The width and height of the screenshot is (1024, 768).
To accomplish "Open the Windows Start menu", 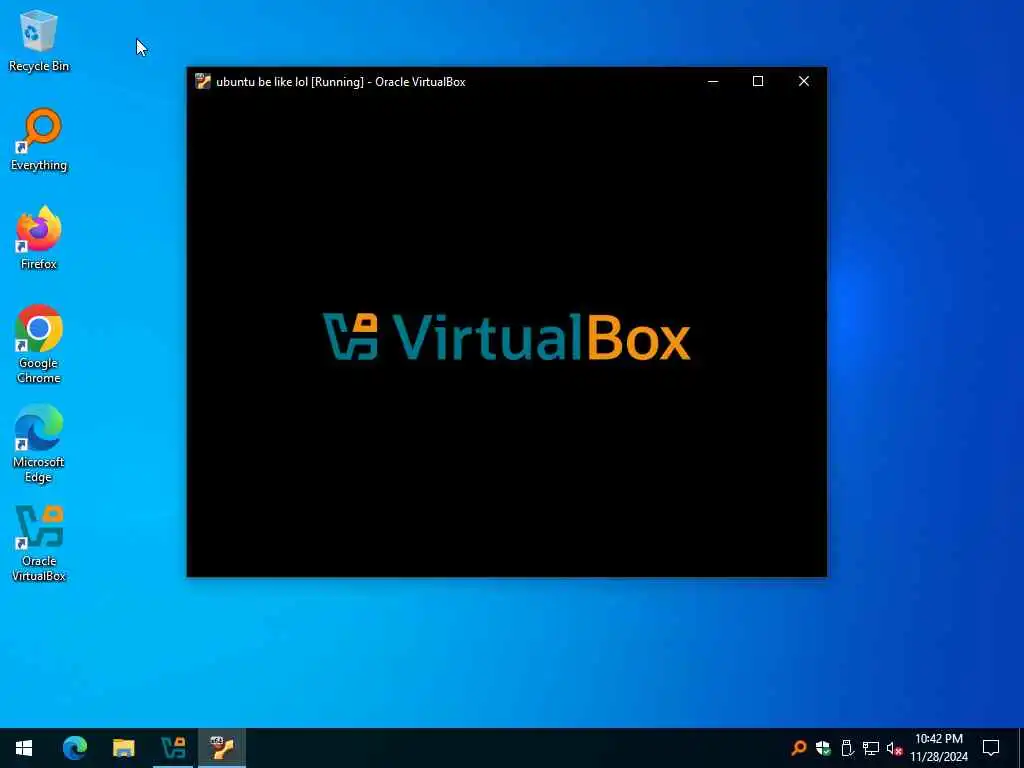I will coord(24,748).
